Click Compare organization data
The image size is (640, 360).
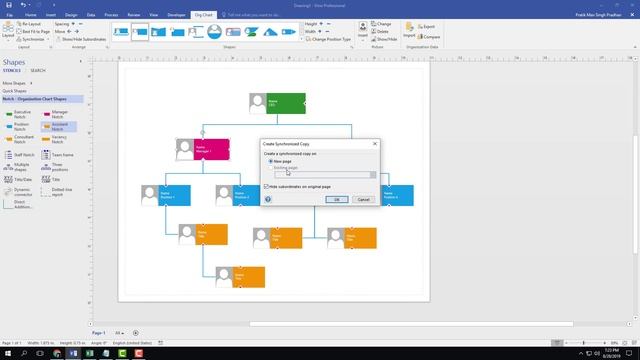pos(429,37)
